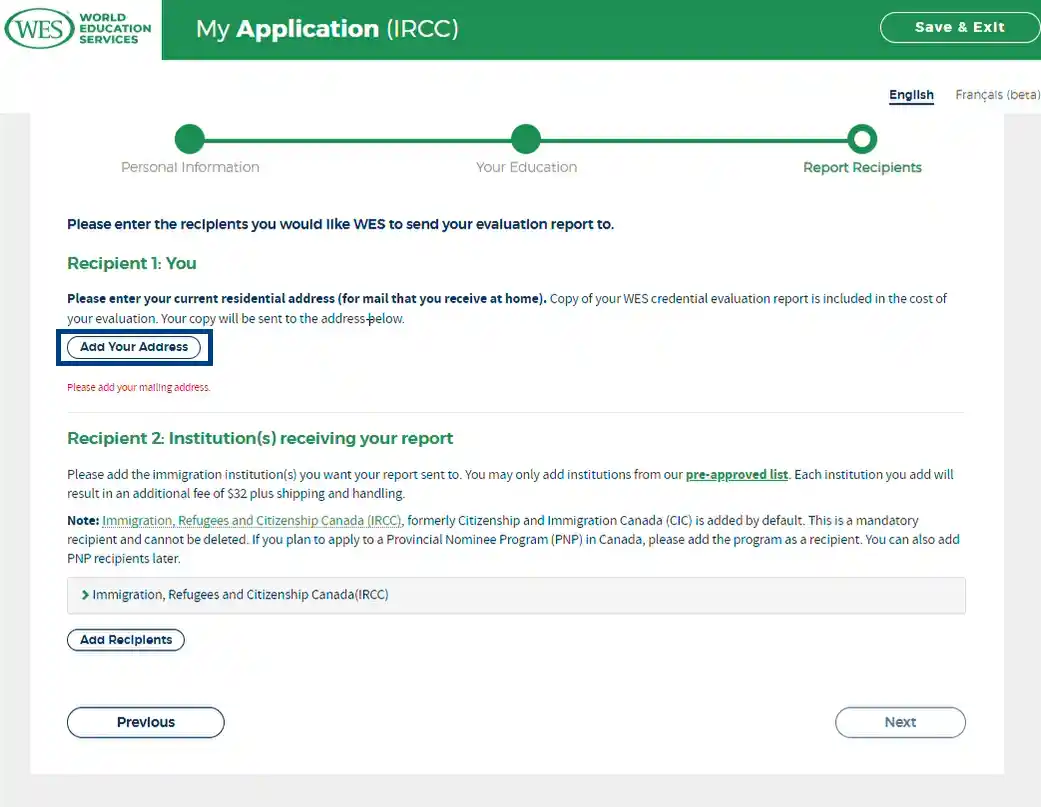Click the Recipient 2: Institution(s) receiving your report heading
The width and height of the screenshot is (1041, 807).
260,439
